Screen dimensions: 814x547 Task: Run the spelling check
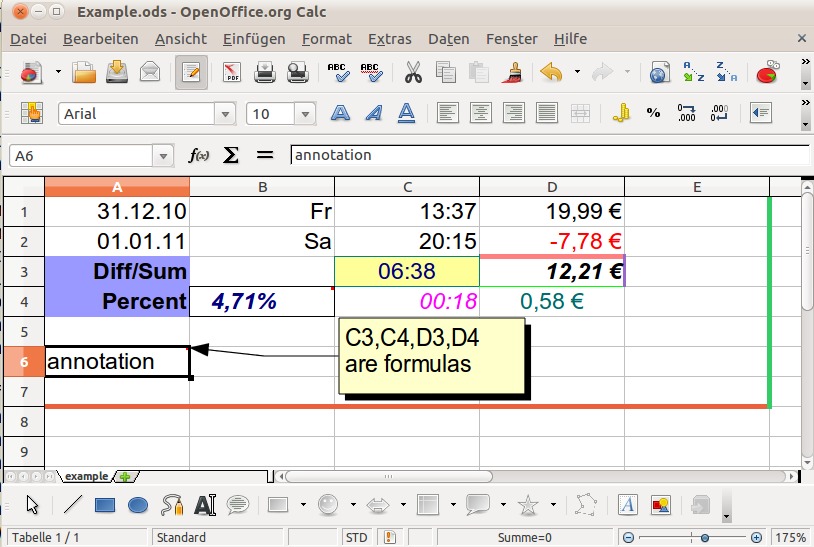point(338,73)
